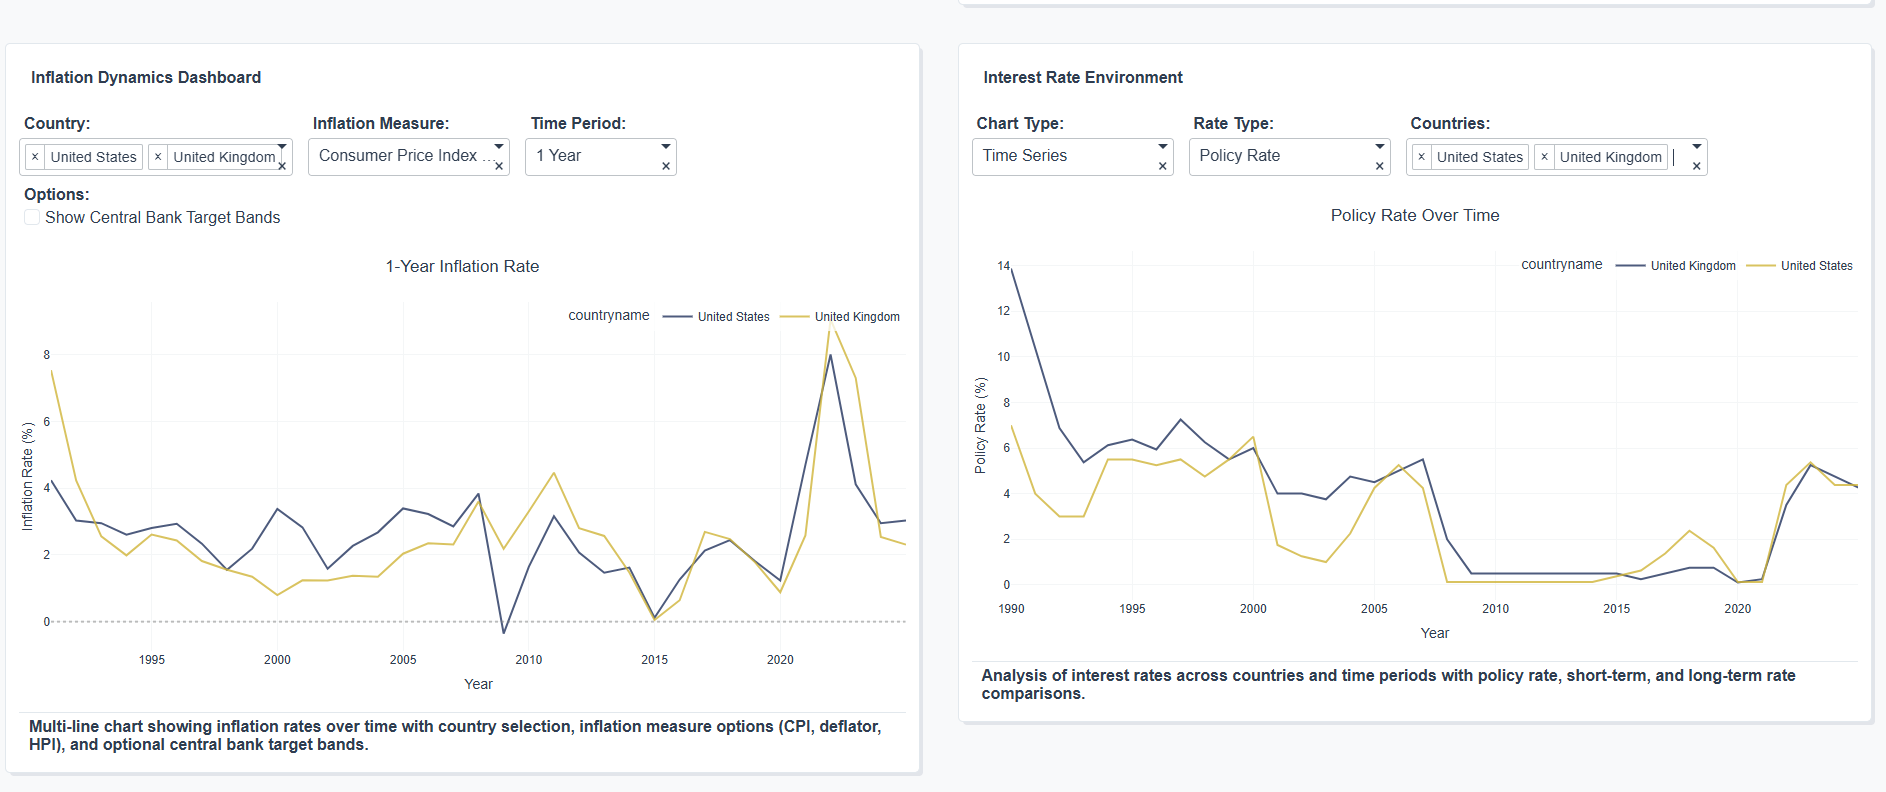Open the Chart Type dropdown
This screenshot has width=1886, height=792.
1163,147
